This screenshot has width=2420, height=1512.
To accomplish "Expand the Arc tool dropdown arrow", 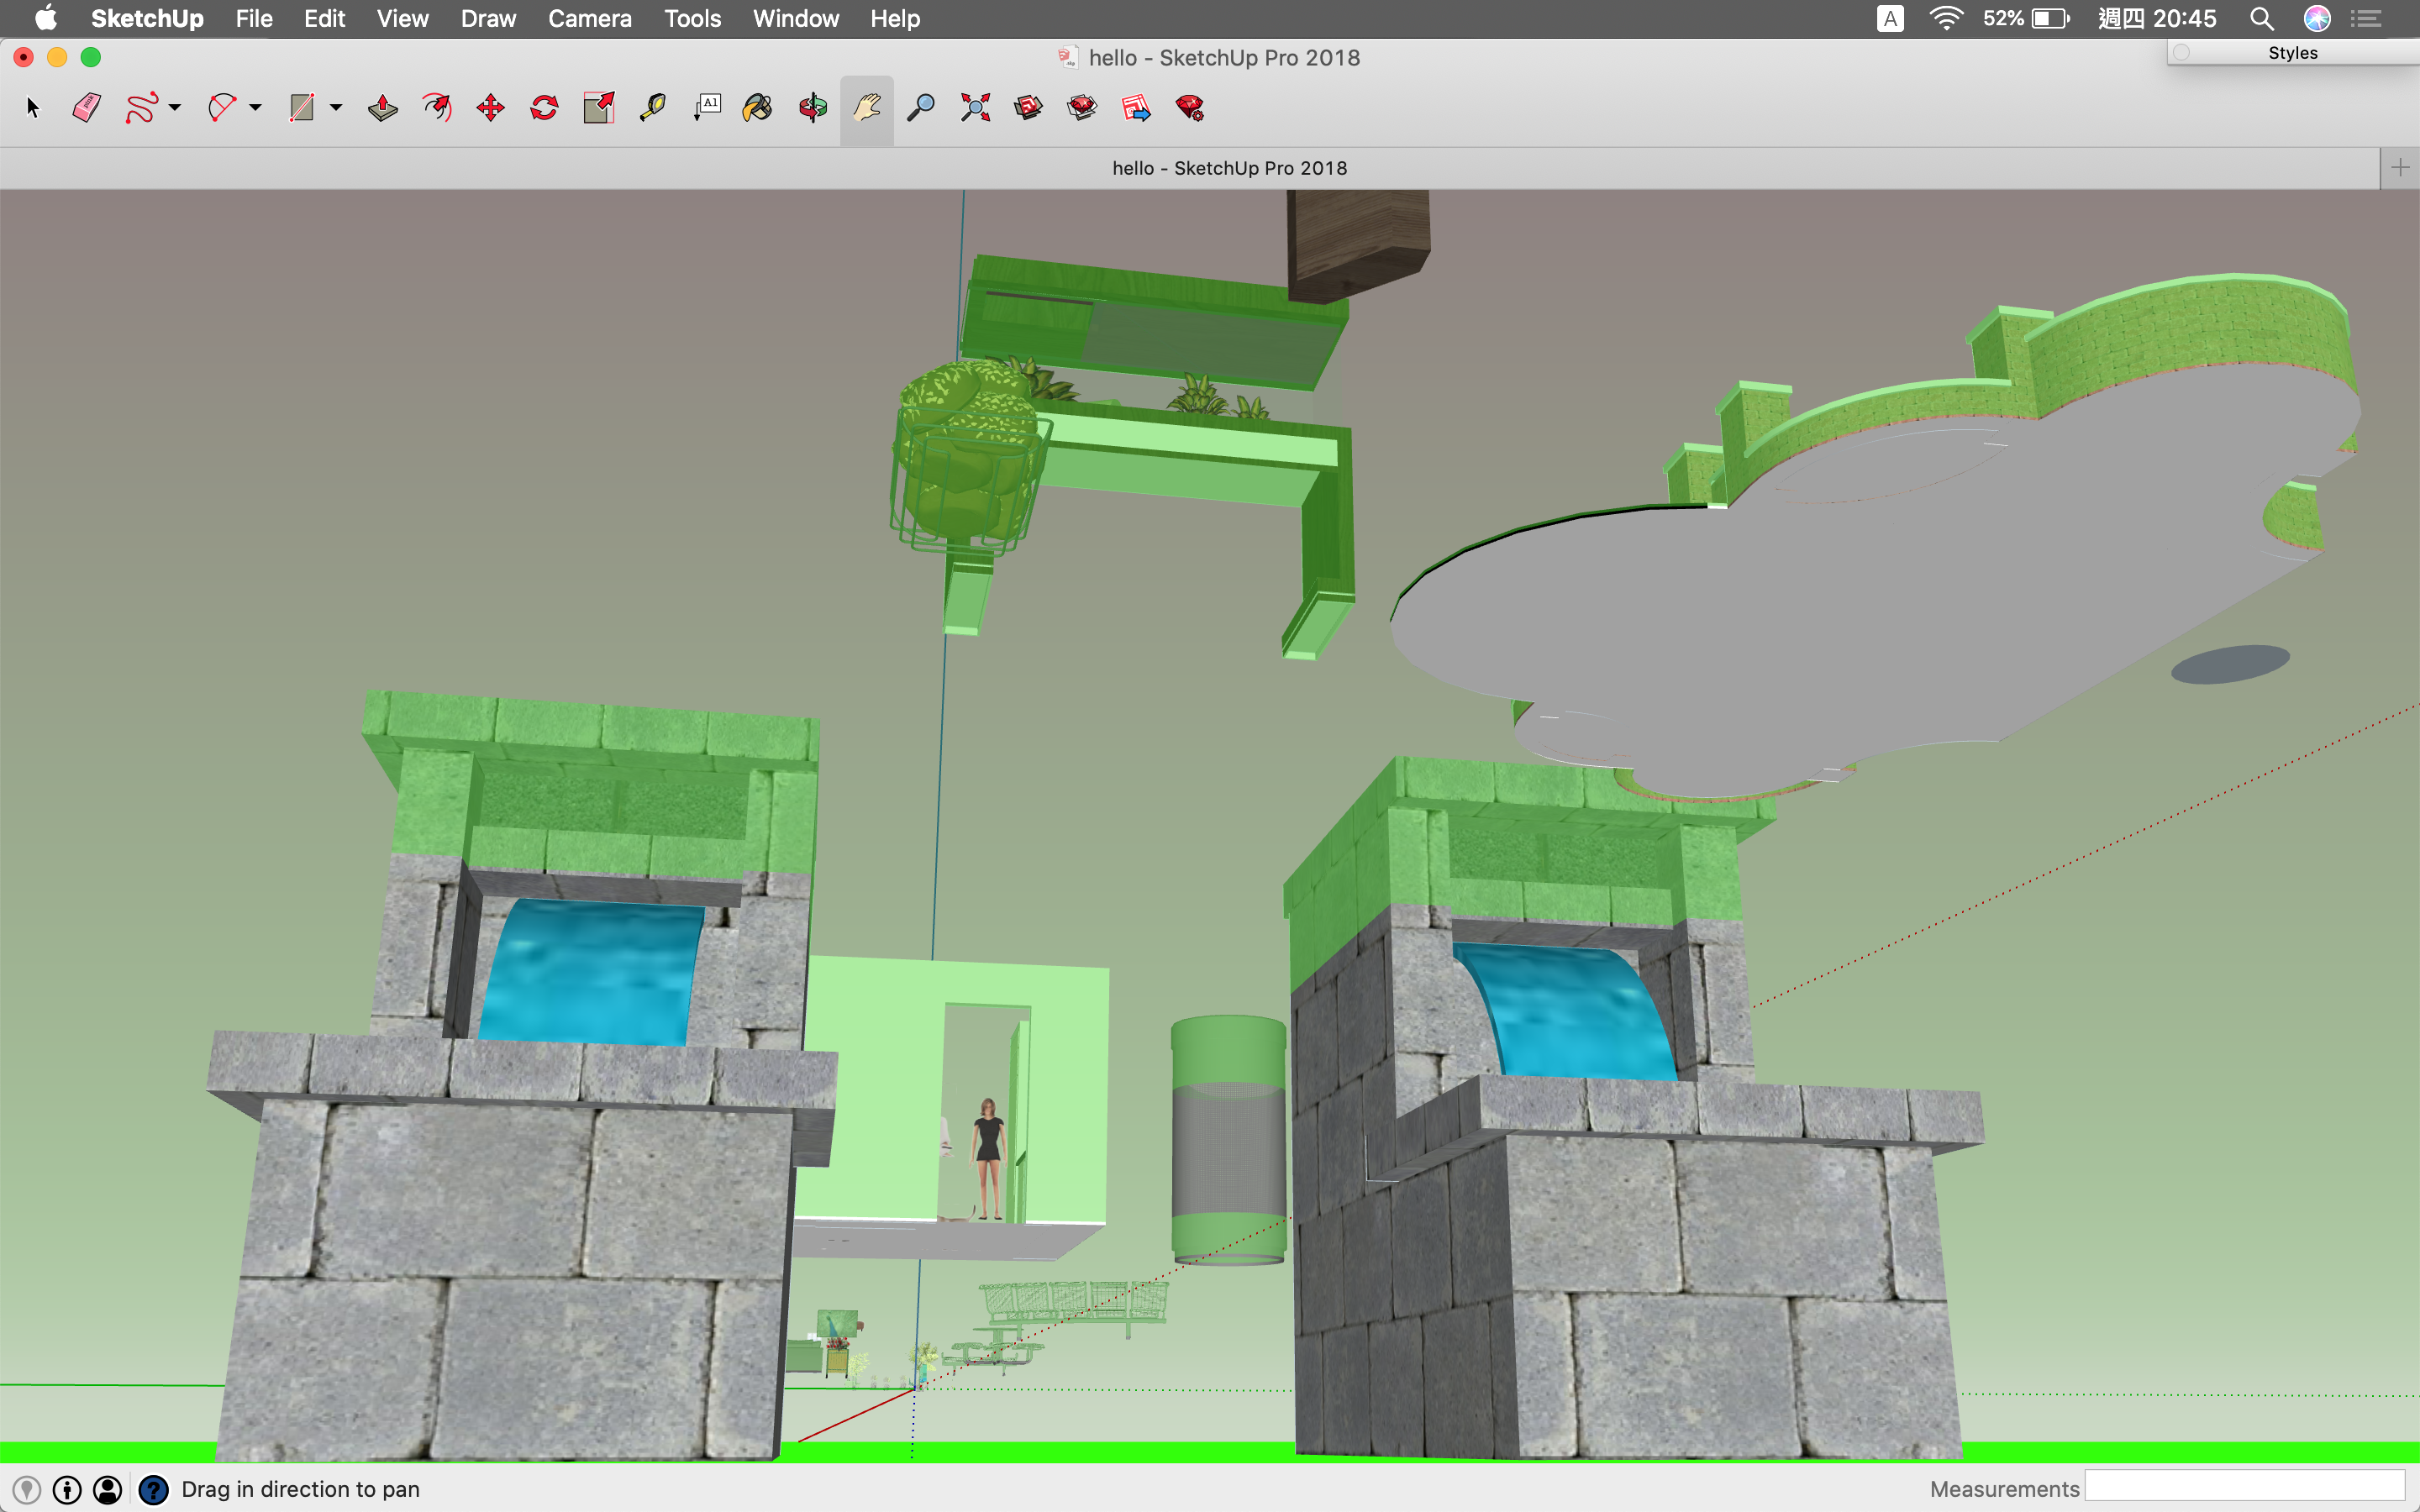I will [x=256, y=108].
